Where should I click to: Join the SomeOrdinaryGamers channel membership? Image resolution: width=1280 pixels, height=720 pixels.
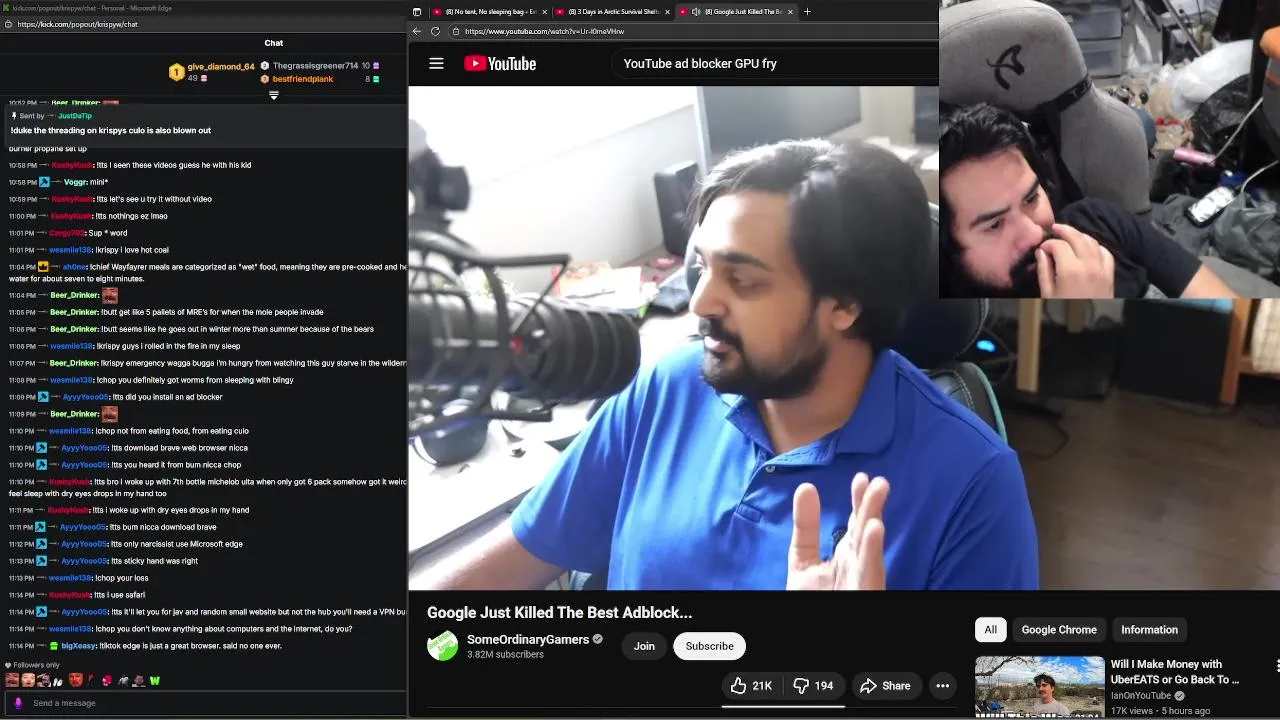tap(644, 646)
